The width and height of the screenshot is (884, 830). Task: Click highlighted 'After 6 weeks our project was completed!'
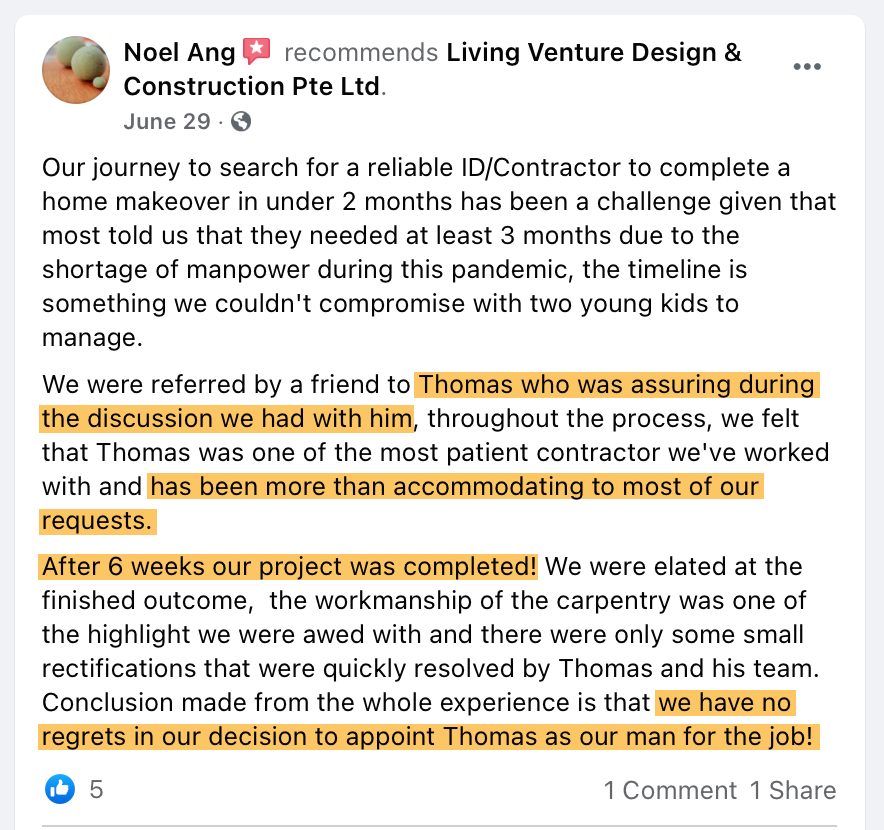[289, 567]
